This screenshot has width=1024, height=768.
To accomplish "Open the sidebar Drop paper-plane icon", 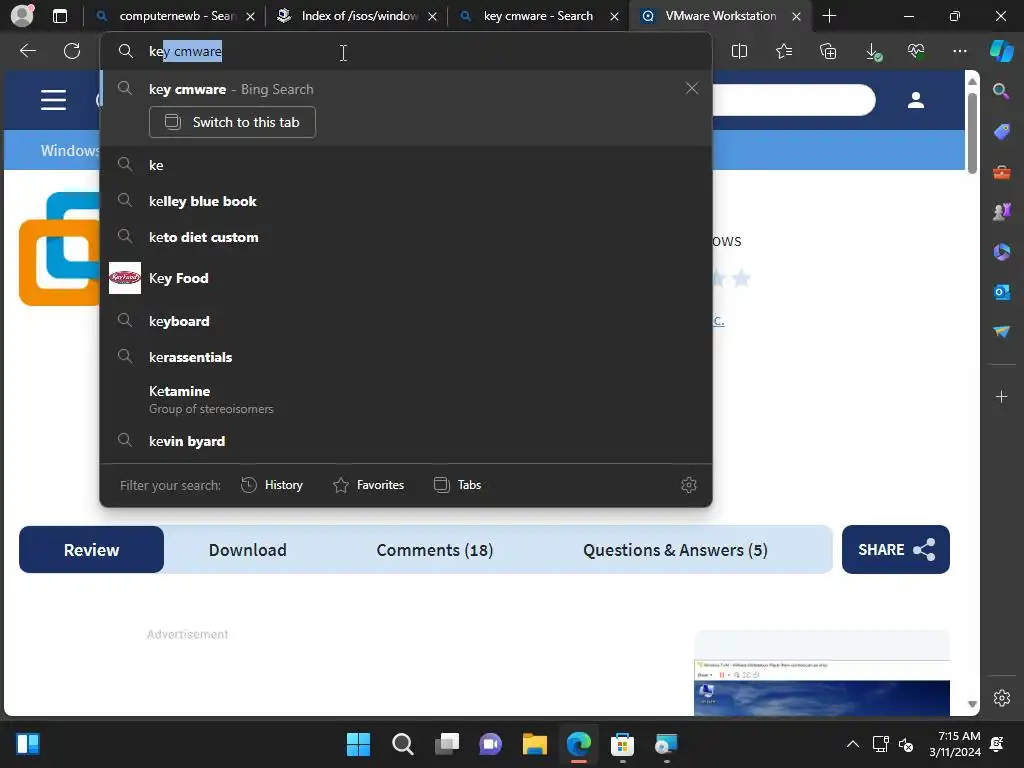I will pos(1001,332).
